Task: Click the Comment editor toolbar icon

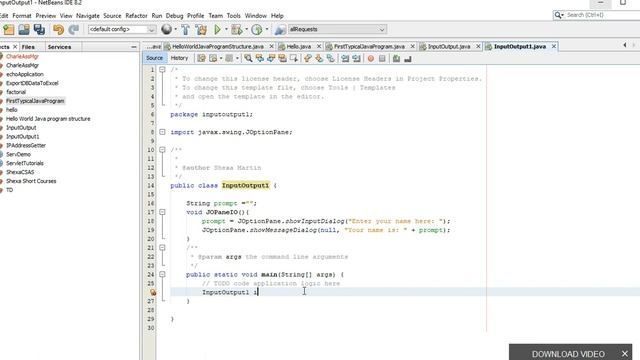Action: 396,58
